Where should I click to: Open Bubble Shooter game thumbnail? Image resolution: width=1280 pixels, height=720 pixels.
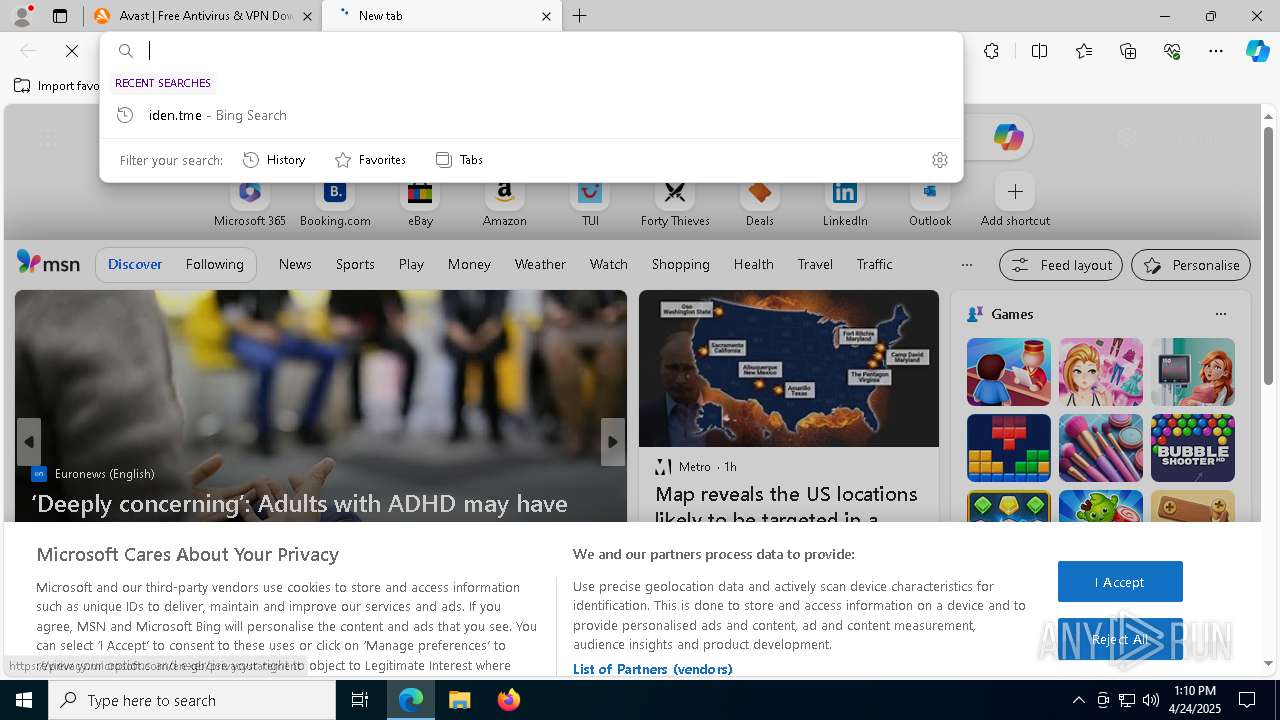pyautogui.click(x=1192, y=448)
